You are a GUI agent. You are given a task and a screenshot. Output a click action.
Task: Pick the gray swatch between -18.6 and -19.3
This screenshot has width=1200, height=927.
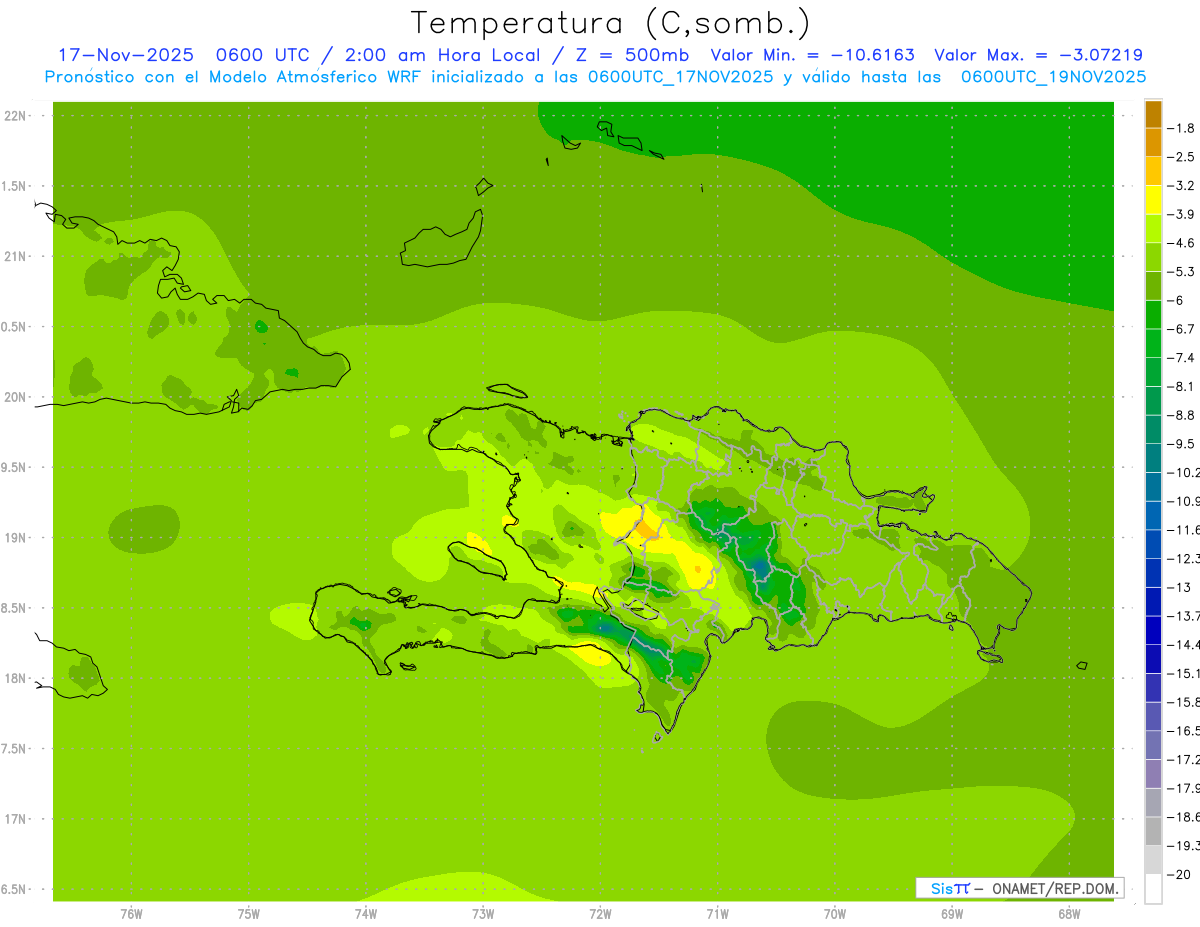[1153, 831]
